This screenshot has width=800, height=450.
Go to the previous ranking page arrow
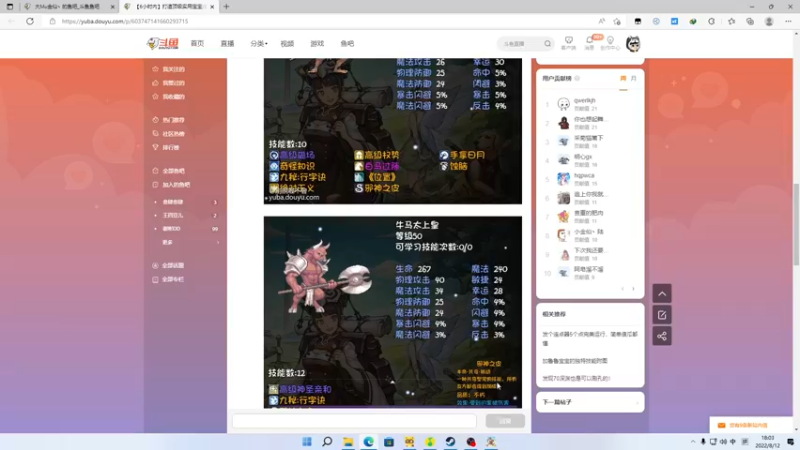click(623, 289)
